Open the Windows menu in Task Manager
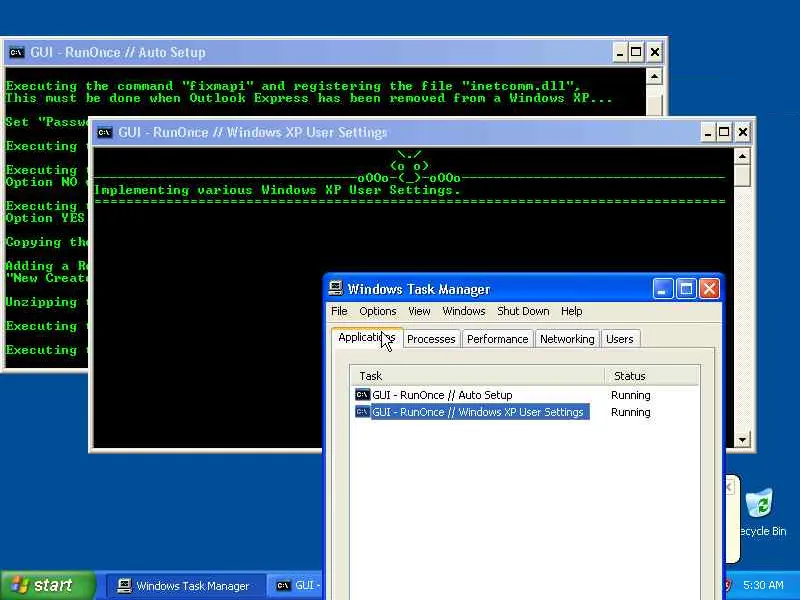Screen dimensions: 800x600 coord(464,311)
